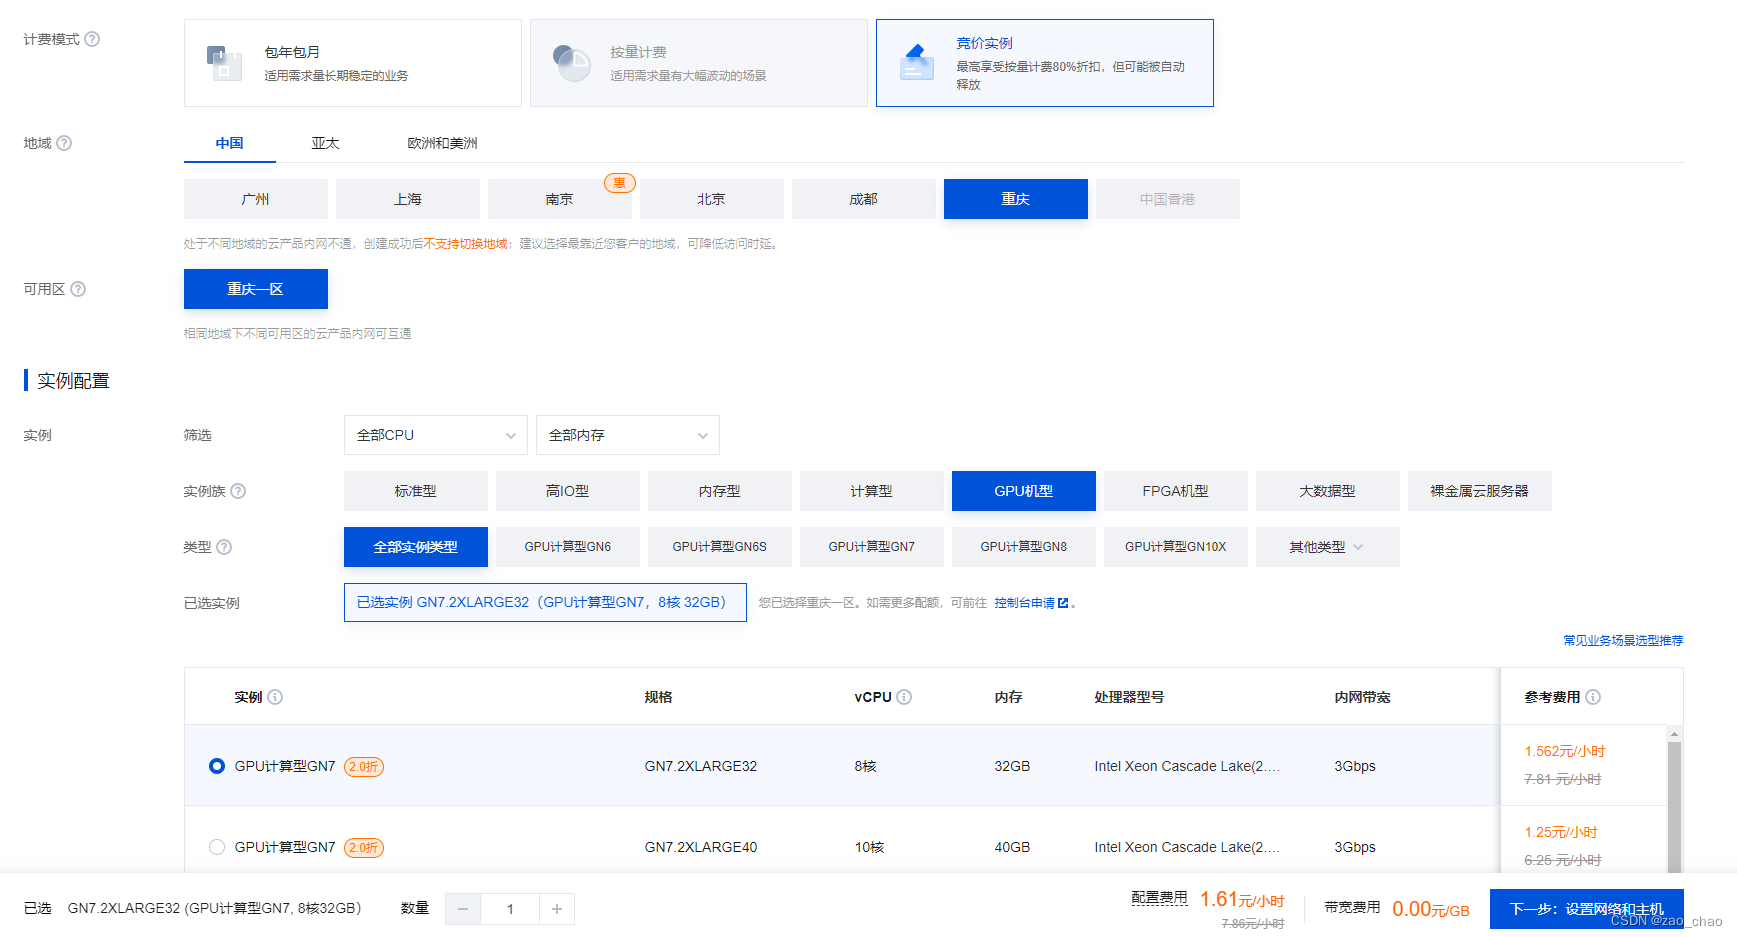
Task: Filter by GPU计算型GN7 type button
Action: pyautogui.click(x=872, y=547)
